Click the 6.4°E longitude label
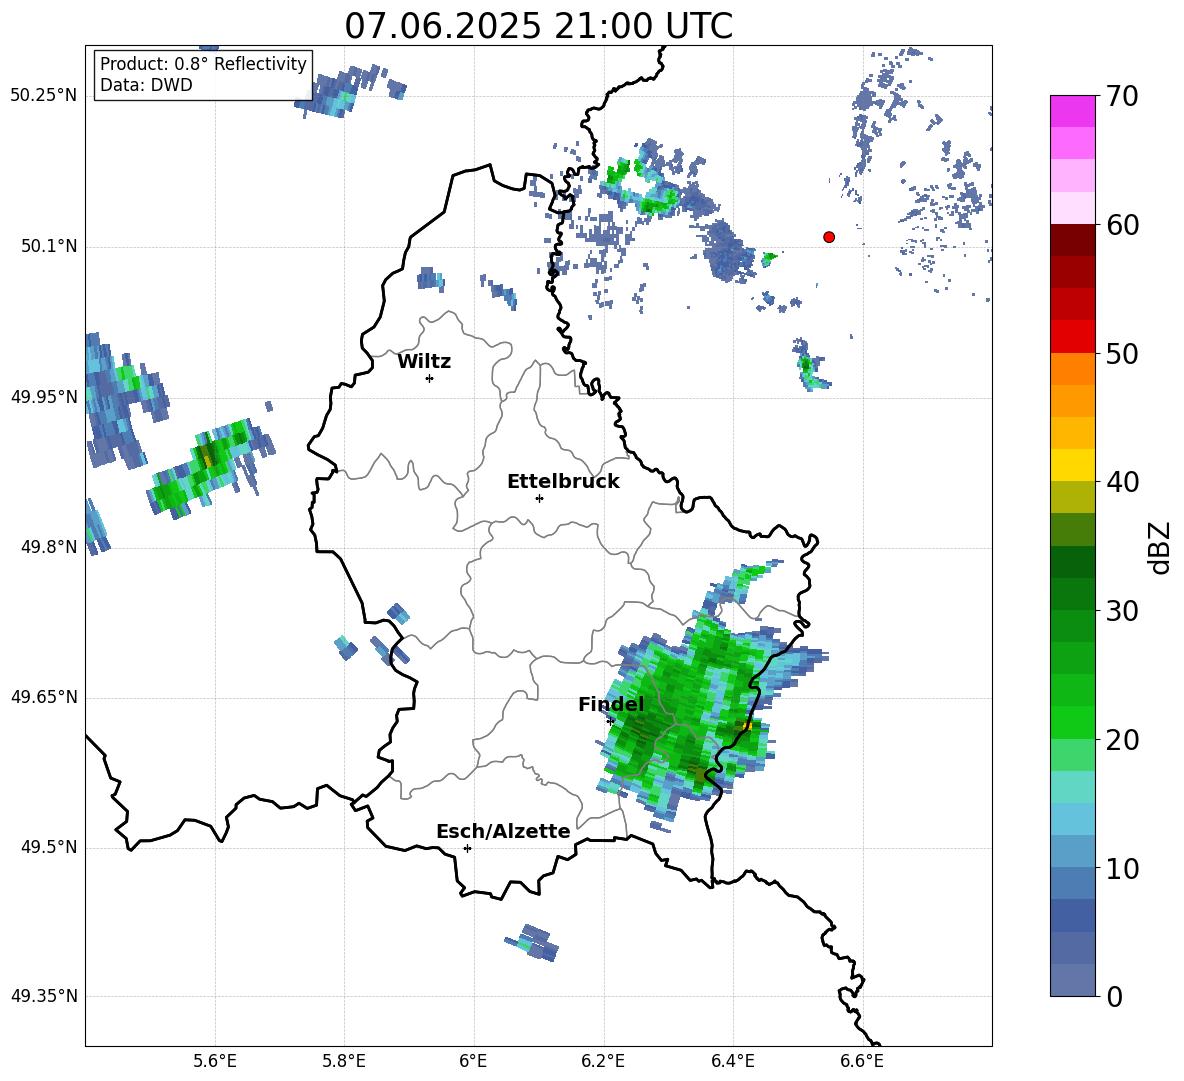 [x=732, y=1061]
